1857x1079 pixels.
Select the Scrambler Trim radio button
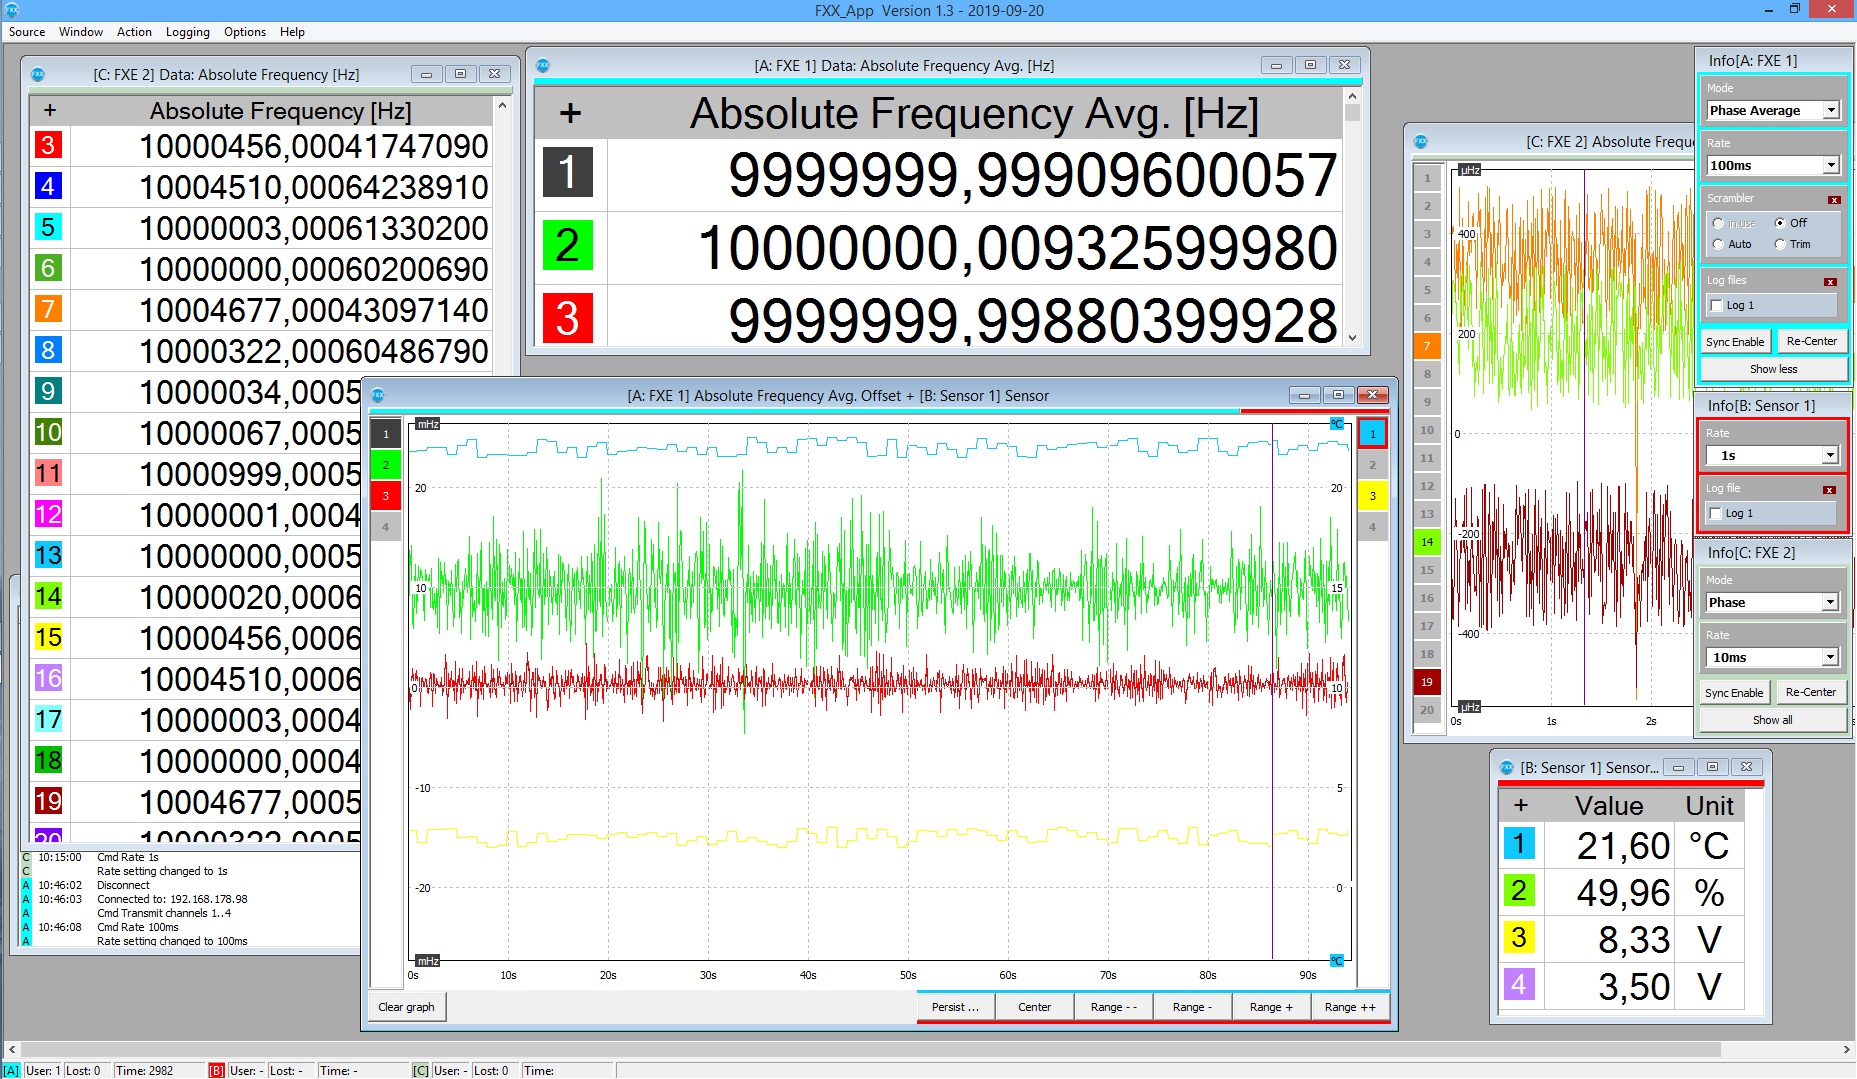(x=1780, y=244)
